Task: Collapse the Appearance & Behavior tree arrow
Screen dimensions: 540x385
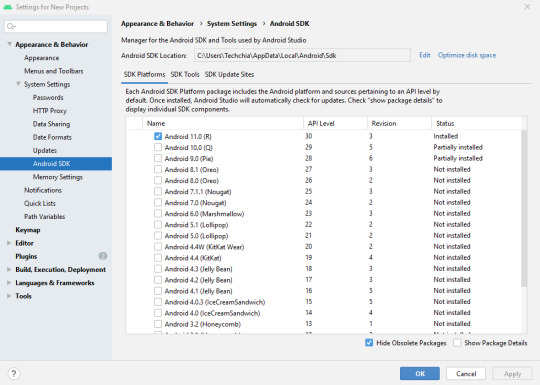Action: [x=10, y=44]
